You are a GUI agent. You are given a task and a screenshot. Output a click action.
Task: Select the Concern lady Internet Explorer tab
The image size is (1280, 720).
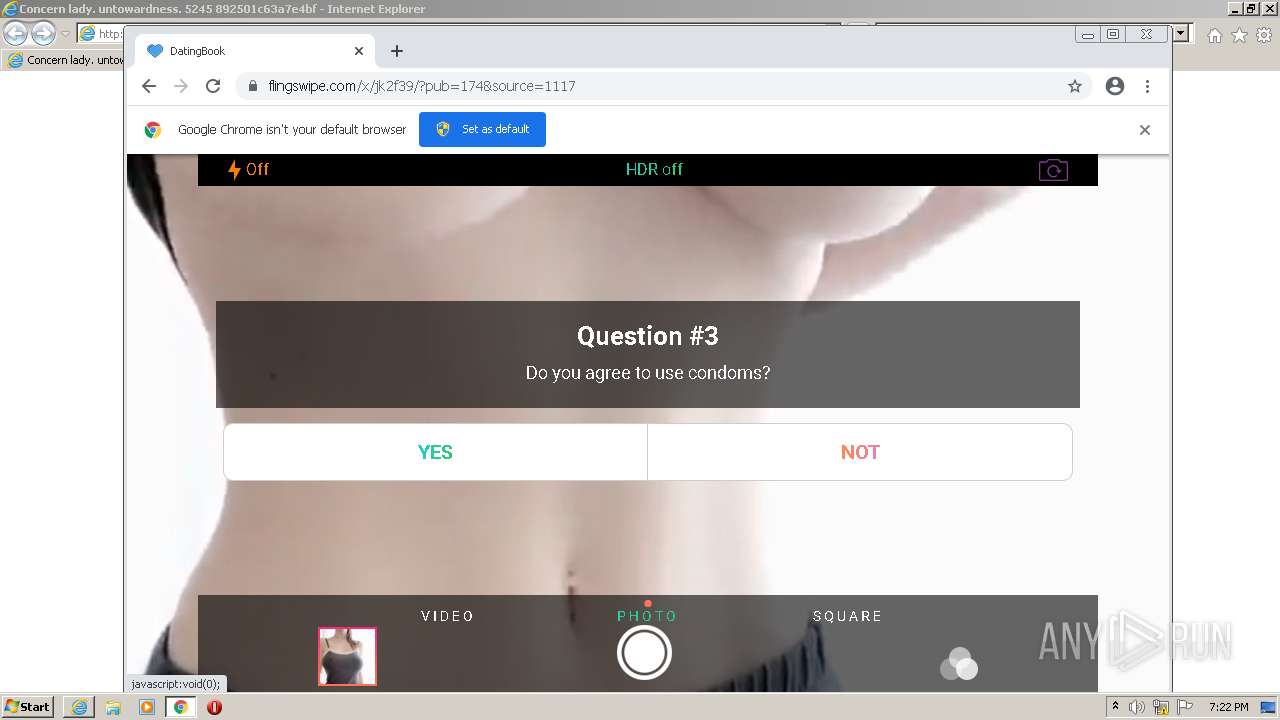click(x=65, y=60)
